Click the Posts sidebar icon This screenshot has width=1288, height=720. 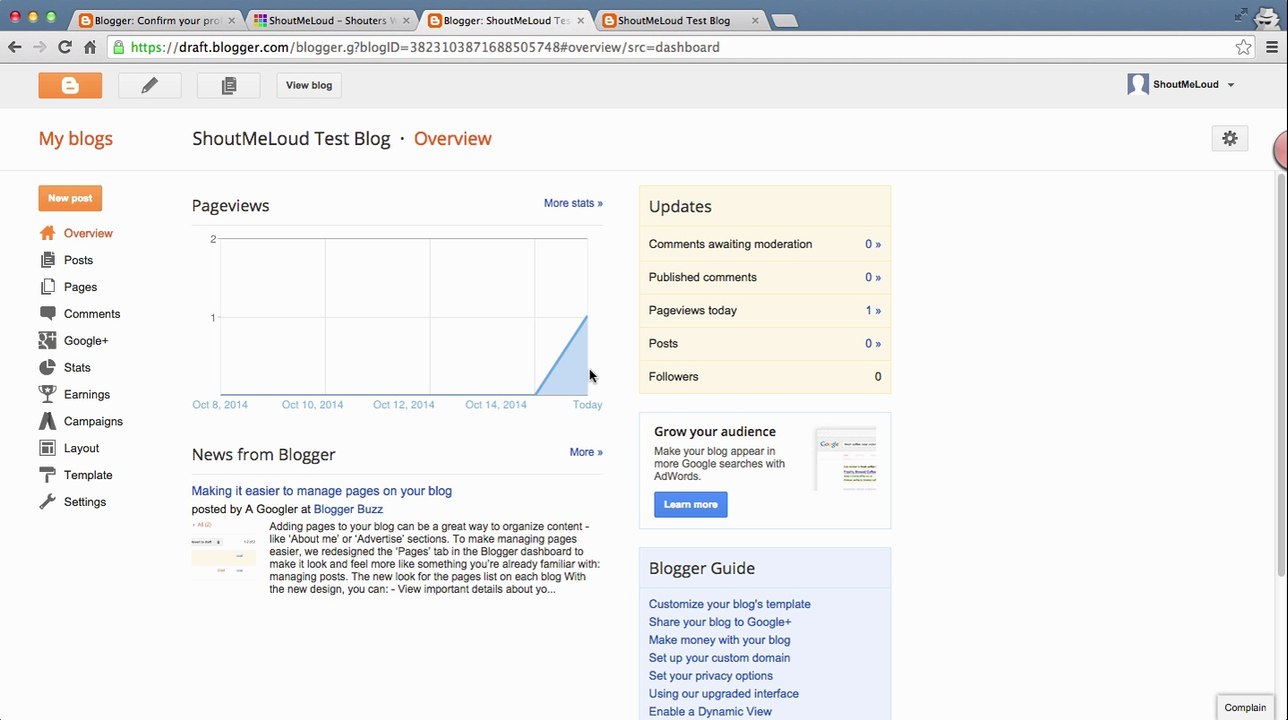pos(47,260)
